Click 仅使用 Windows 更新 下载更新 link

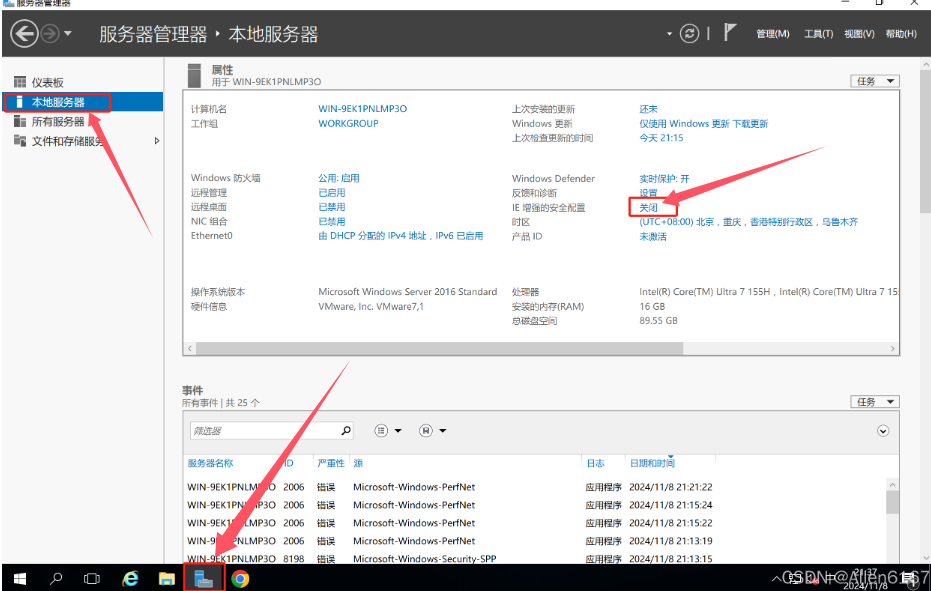pyautogui.click(x=704, y=124)
